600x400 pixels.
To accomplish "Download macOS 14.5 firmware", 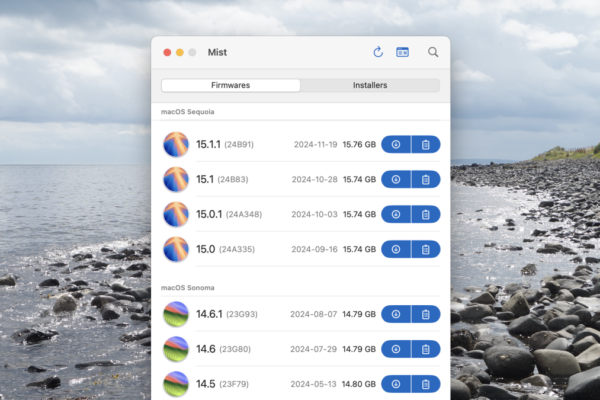I will point(396,384).
